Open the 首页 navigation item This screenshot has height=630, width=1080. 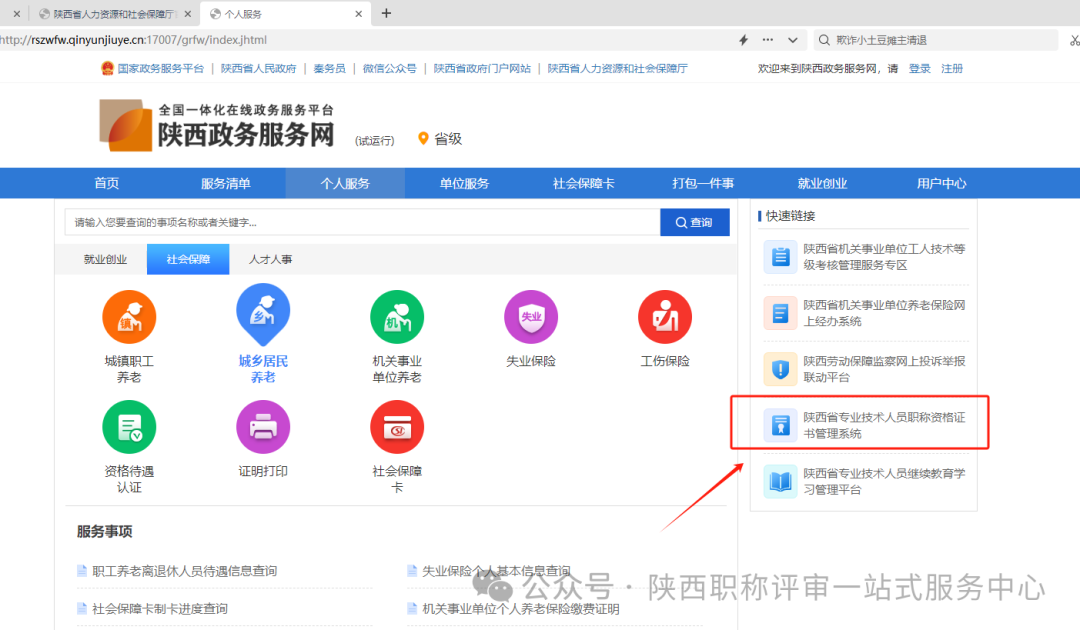[107, 183]
